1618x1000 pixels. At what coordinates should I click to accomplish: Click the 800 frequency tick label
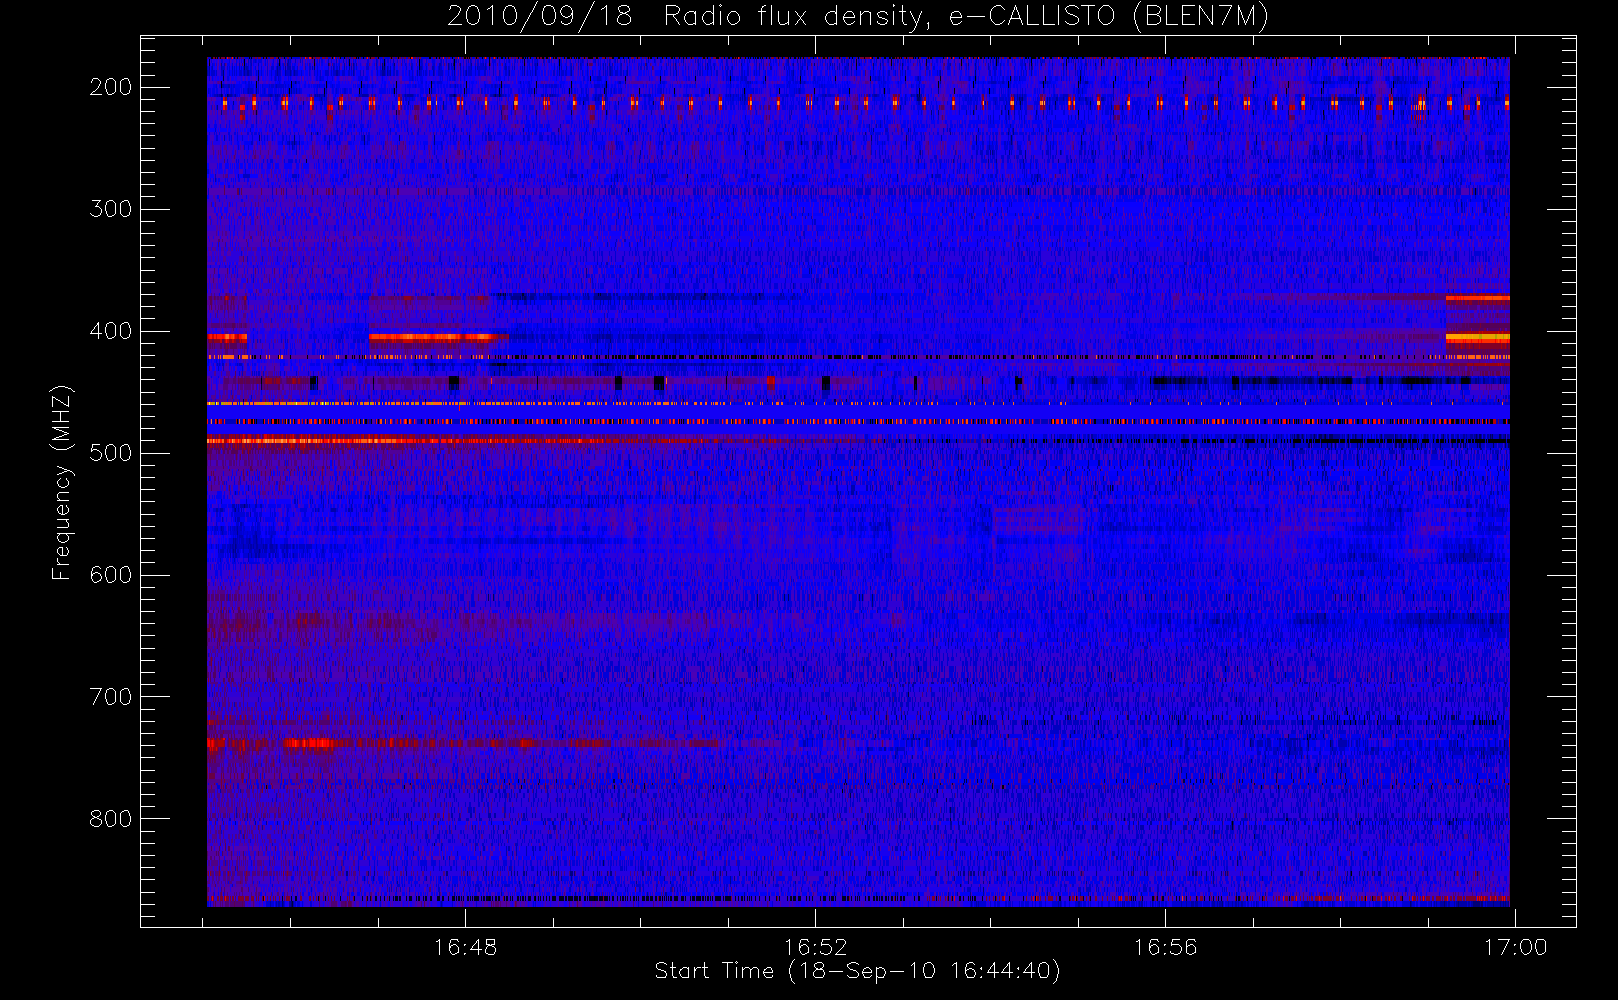pyautogui.click(x=111, y=819)
